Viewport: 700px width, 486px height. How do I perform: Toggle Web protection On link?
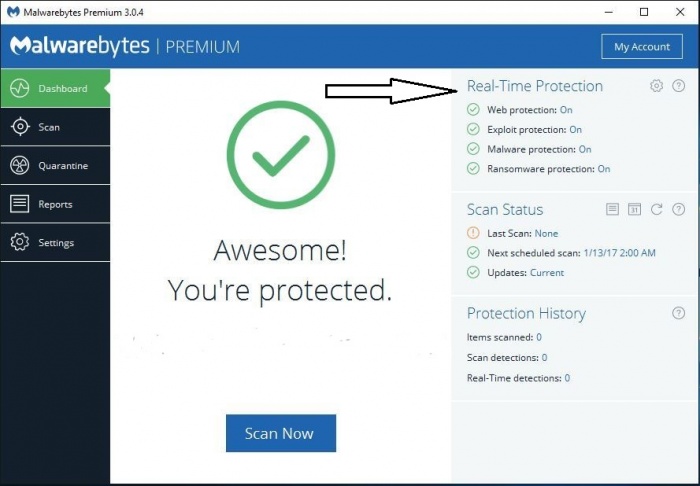(x=566, y=110)
